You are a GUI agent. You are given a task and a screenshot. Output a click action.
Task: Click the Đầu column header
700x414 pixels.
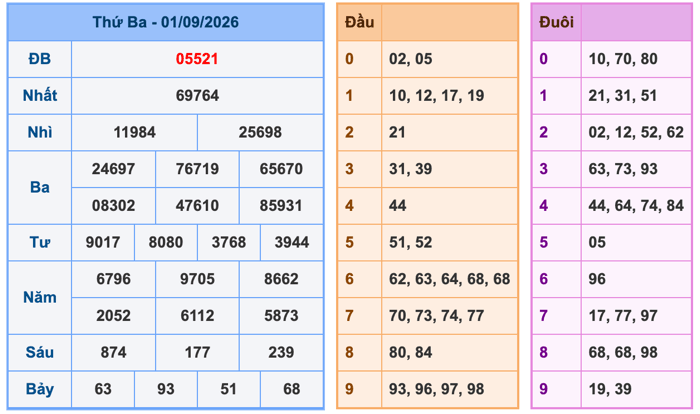pyautogui.click(x=359, y=22)
